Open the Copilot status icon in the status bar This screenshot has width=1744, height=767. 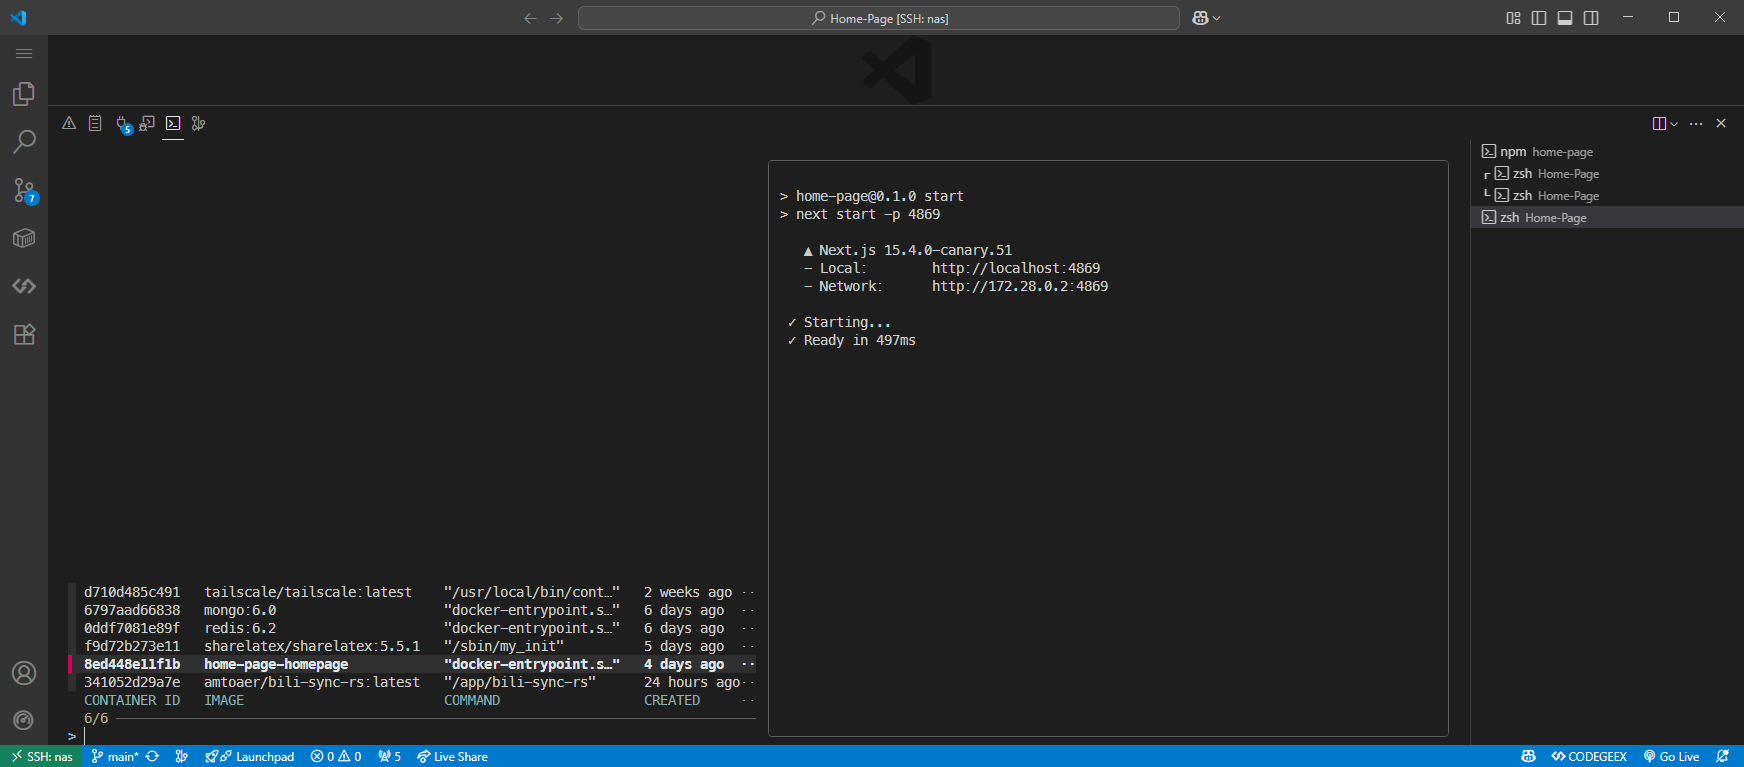tap(1528, 756)
